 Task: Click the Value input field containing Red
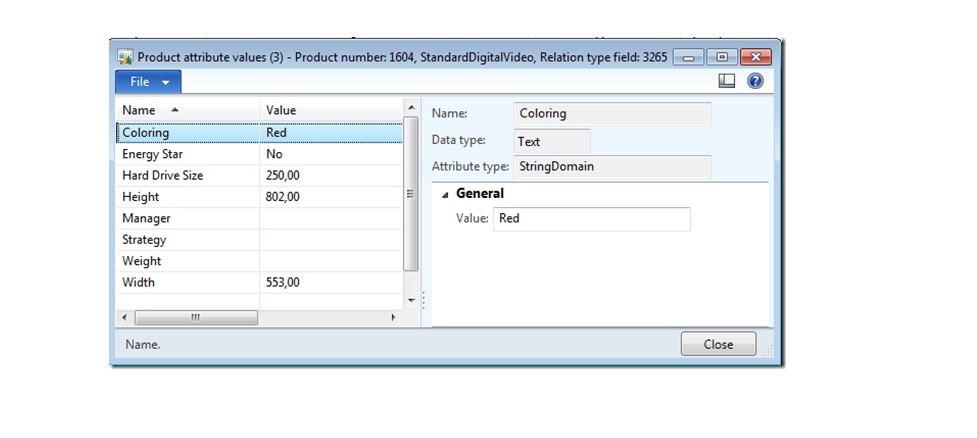click(x=591, y=219)
